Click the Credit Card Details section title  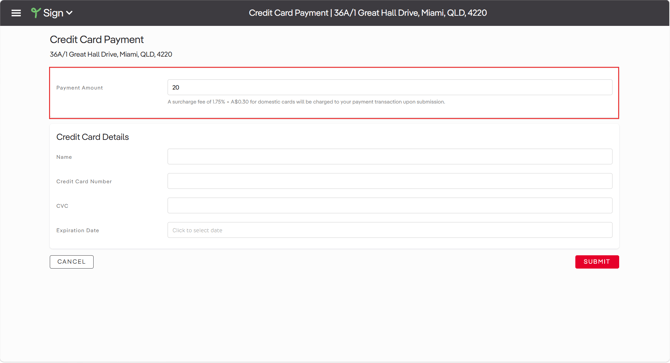(93, 137)
